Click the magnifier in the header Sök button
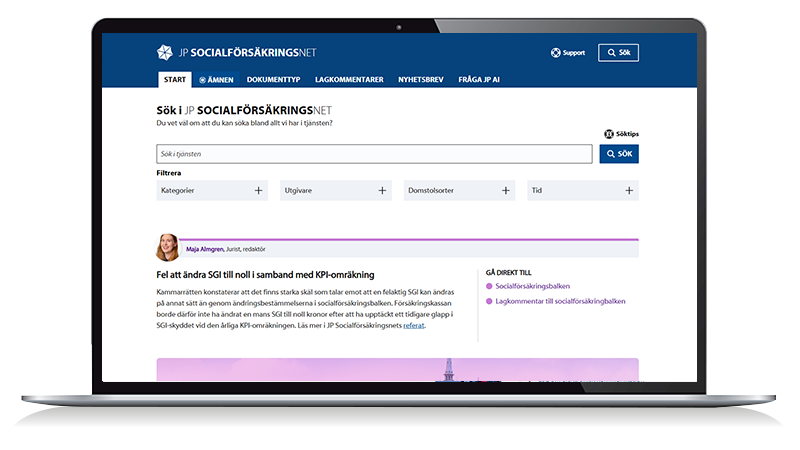The width and height of the screenshot is (800, 450). point(609,53)
